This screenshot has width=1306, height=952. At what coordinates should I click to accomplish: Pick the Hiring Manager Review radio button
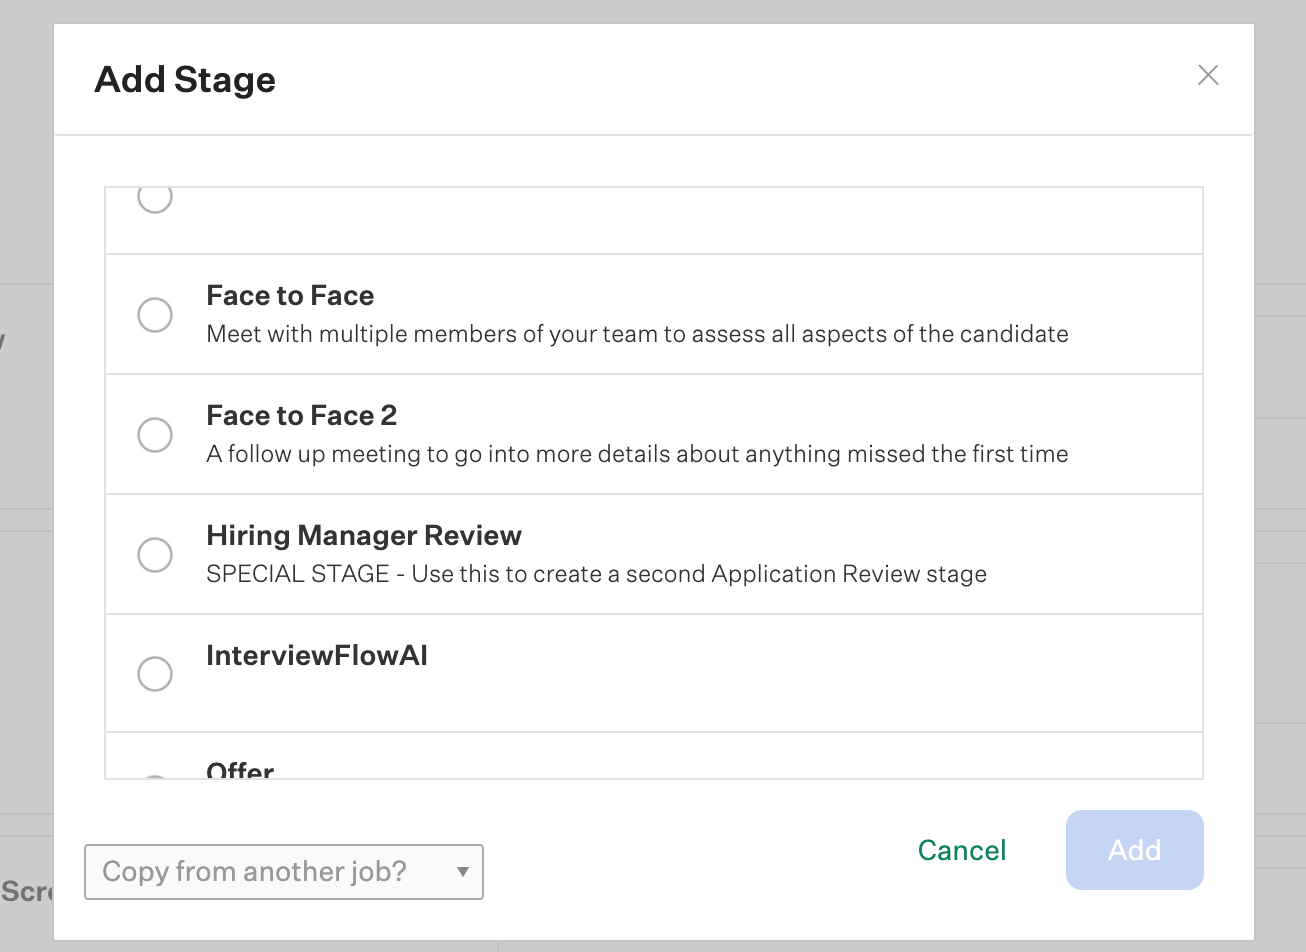pos(155,554)
